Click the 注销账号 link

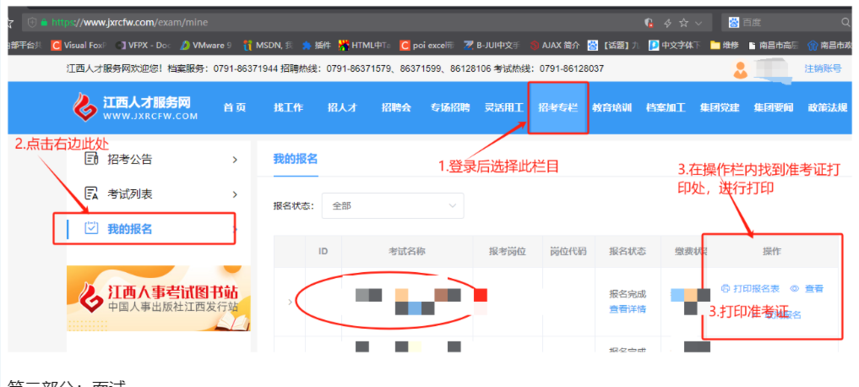822,69
